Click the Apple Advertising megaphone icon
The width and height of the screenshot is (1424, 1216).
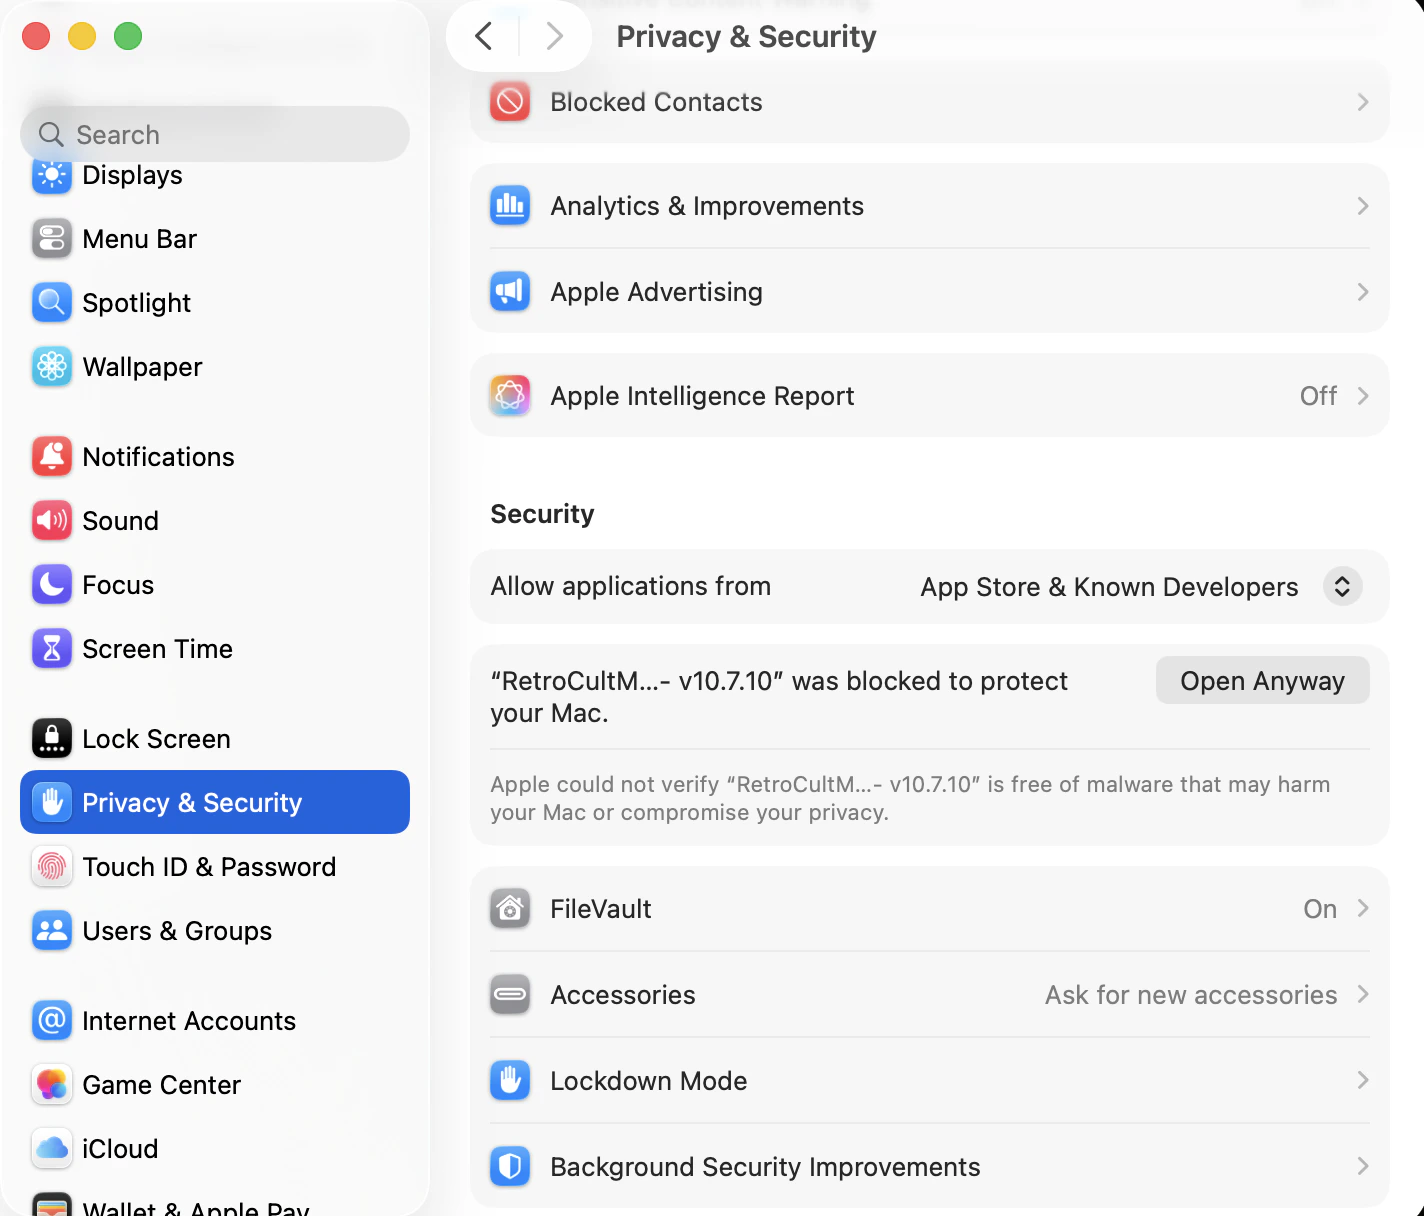[x=510, y=292]
